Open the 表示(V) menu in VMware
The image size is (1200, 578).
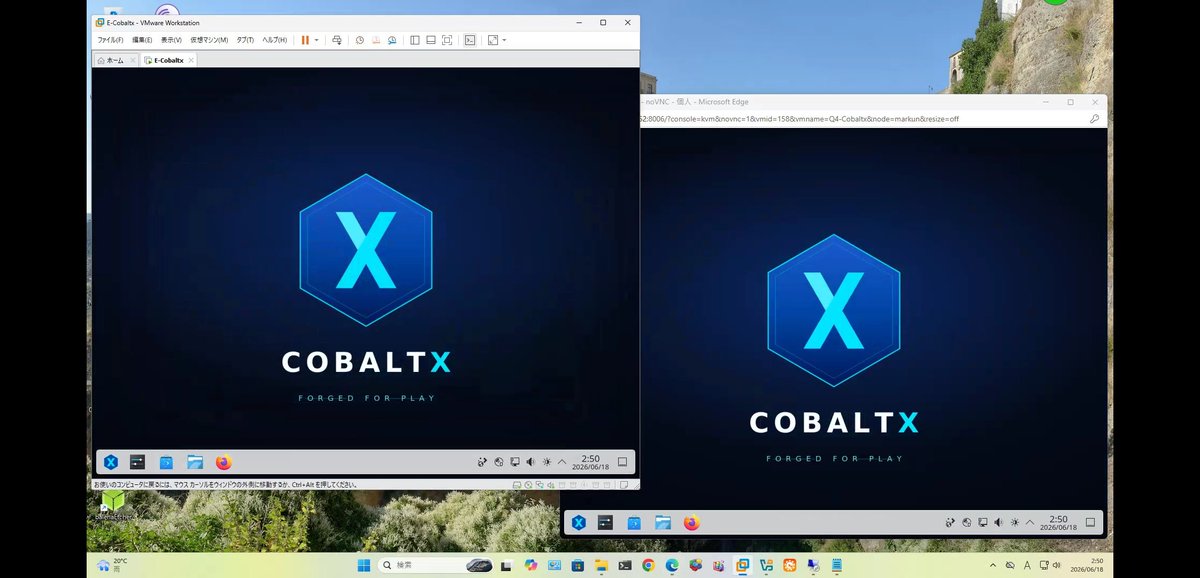[171, 40]
